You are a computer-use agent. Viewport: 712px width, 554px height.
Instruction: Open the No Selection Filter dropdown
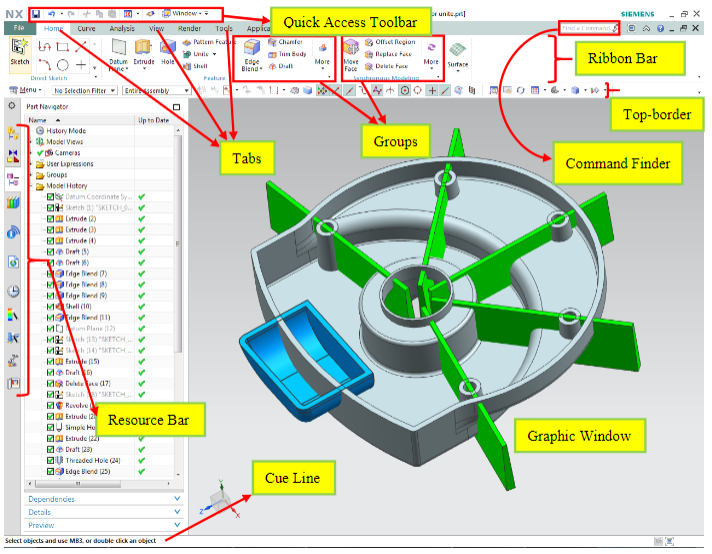click(83, 90)
